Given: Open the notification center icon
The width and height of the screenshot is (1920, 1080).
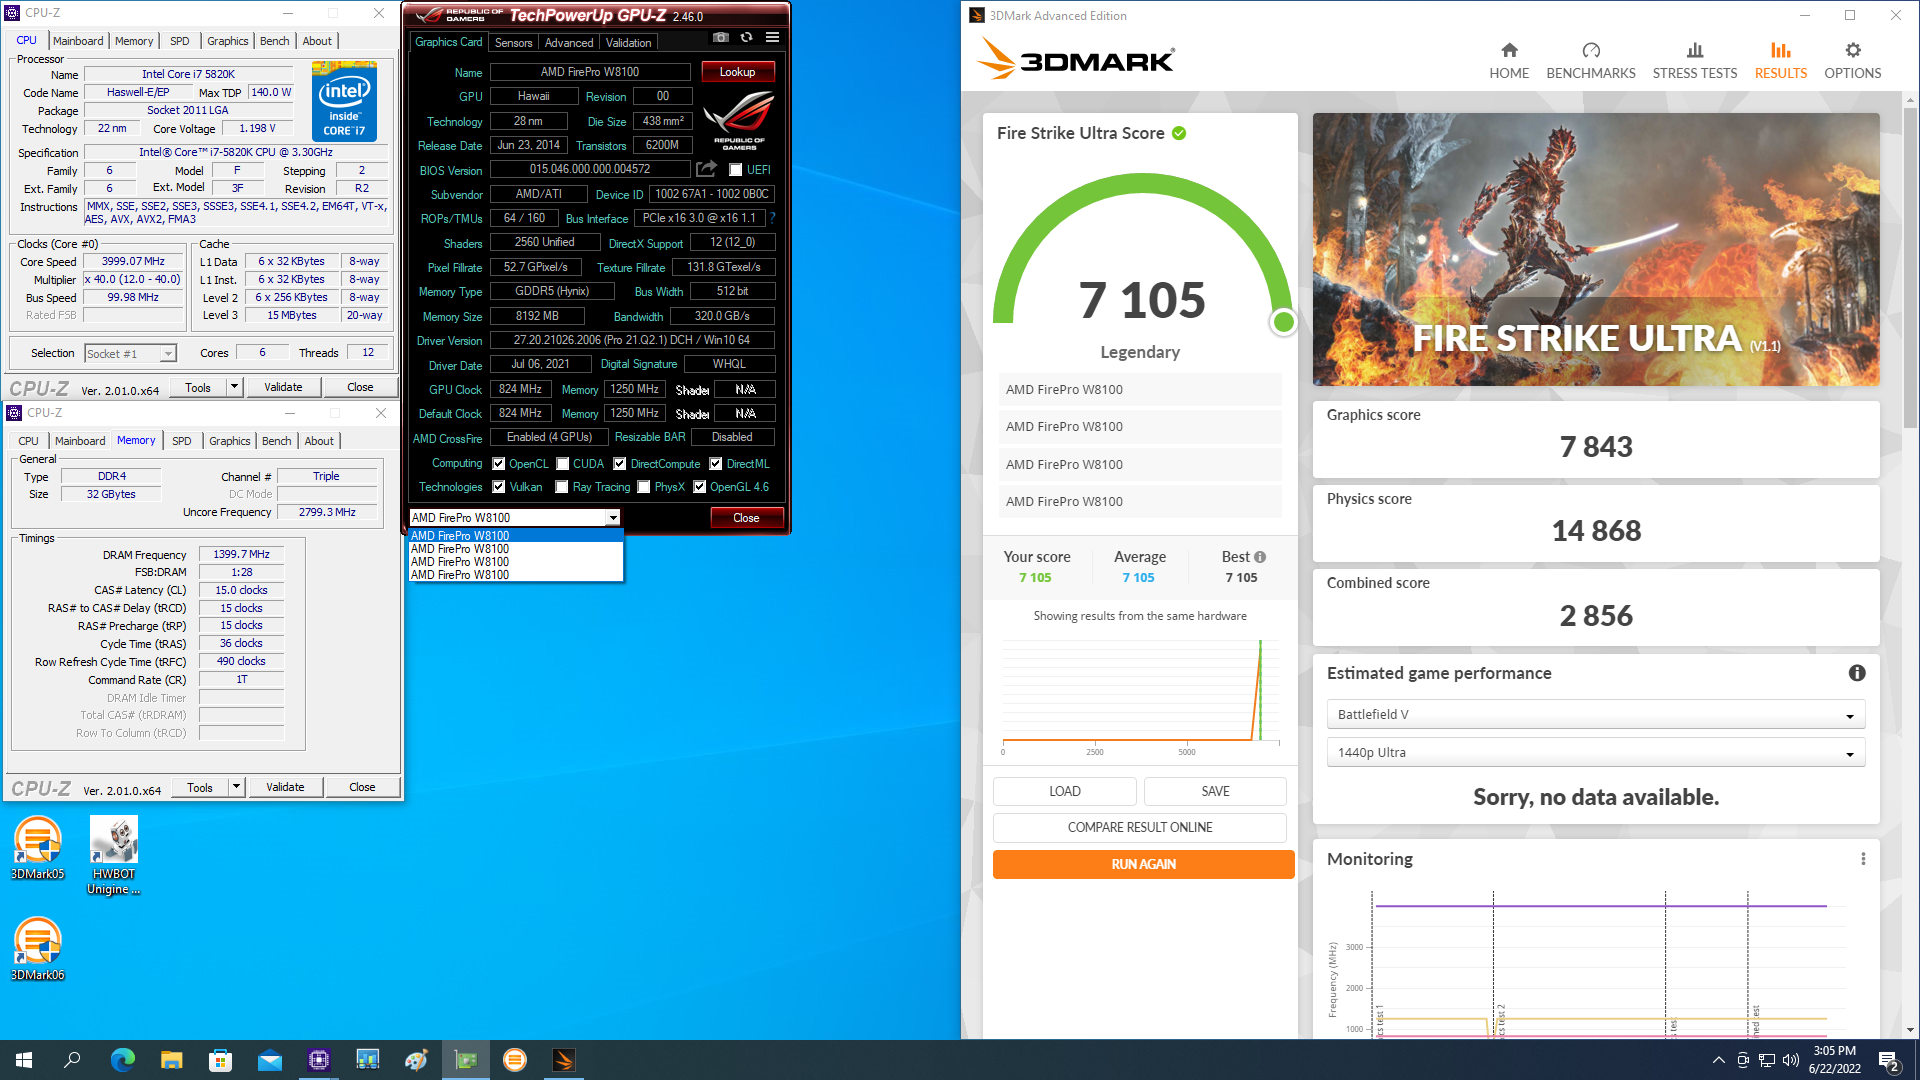Looking at the screenshot, I should pyautogui.click(x=1889, y=1060).
